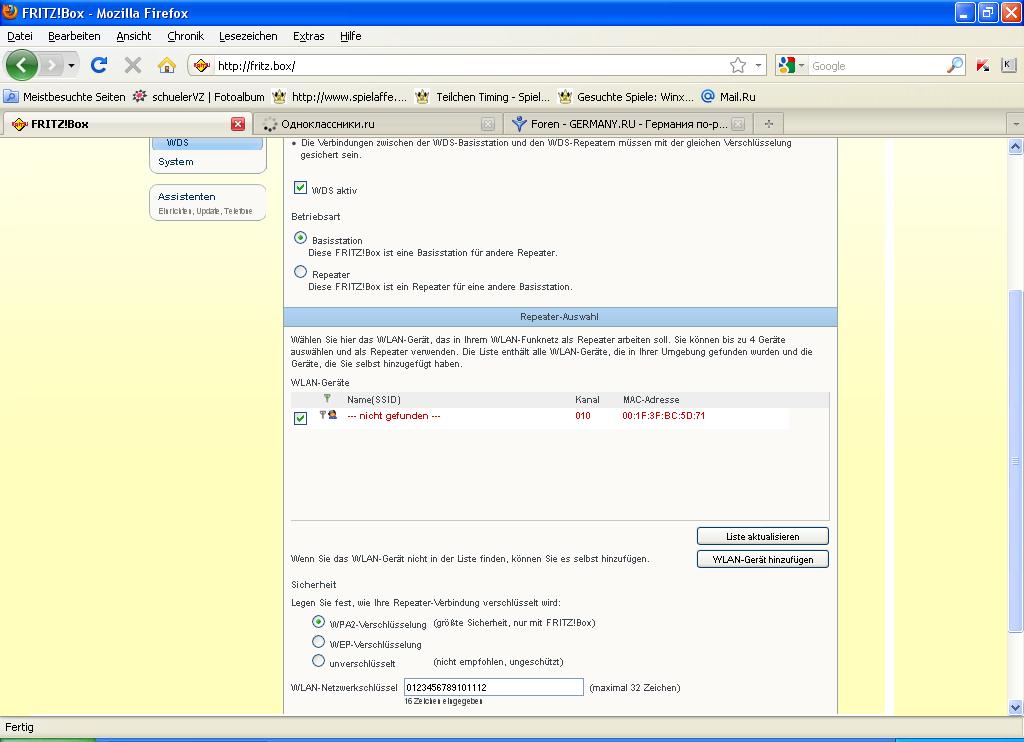The image size is (1024, 742).
Task: Click the antenna icon in WLAN-Geräte header
Action: tap(327, 398)
